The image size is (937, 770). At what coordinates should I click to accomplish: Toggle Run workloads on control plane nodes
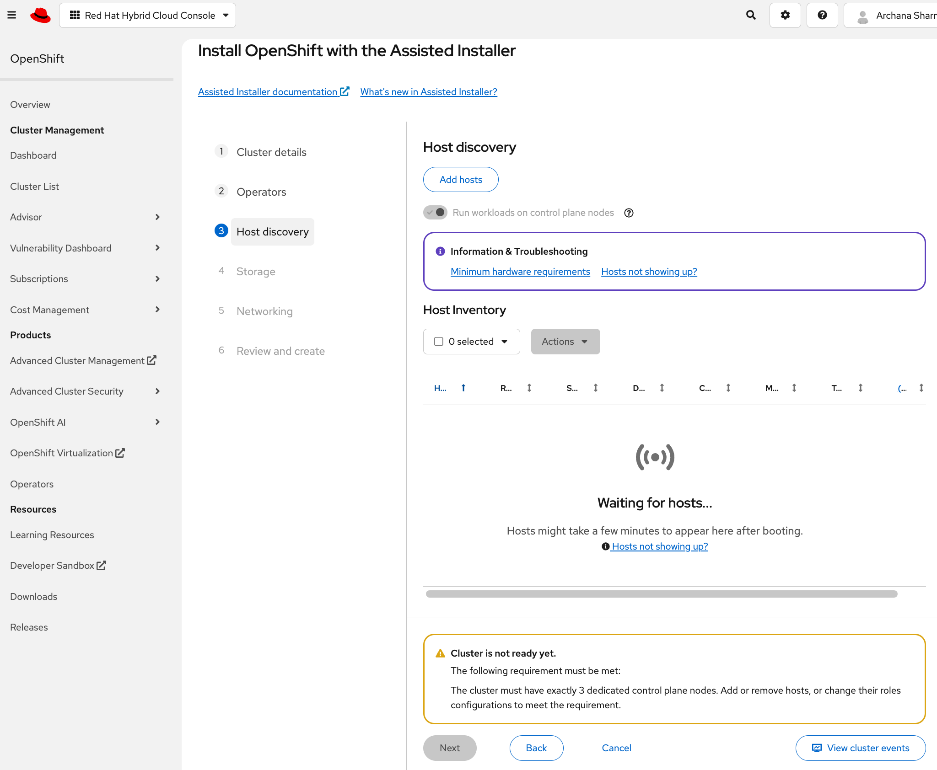coord(437,212)
